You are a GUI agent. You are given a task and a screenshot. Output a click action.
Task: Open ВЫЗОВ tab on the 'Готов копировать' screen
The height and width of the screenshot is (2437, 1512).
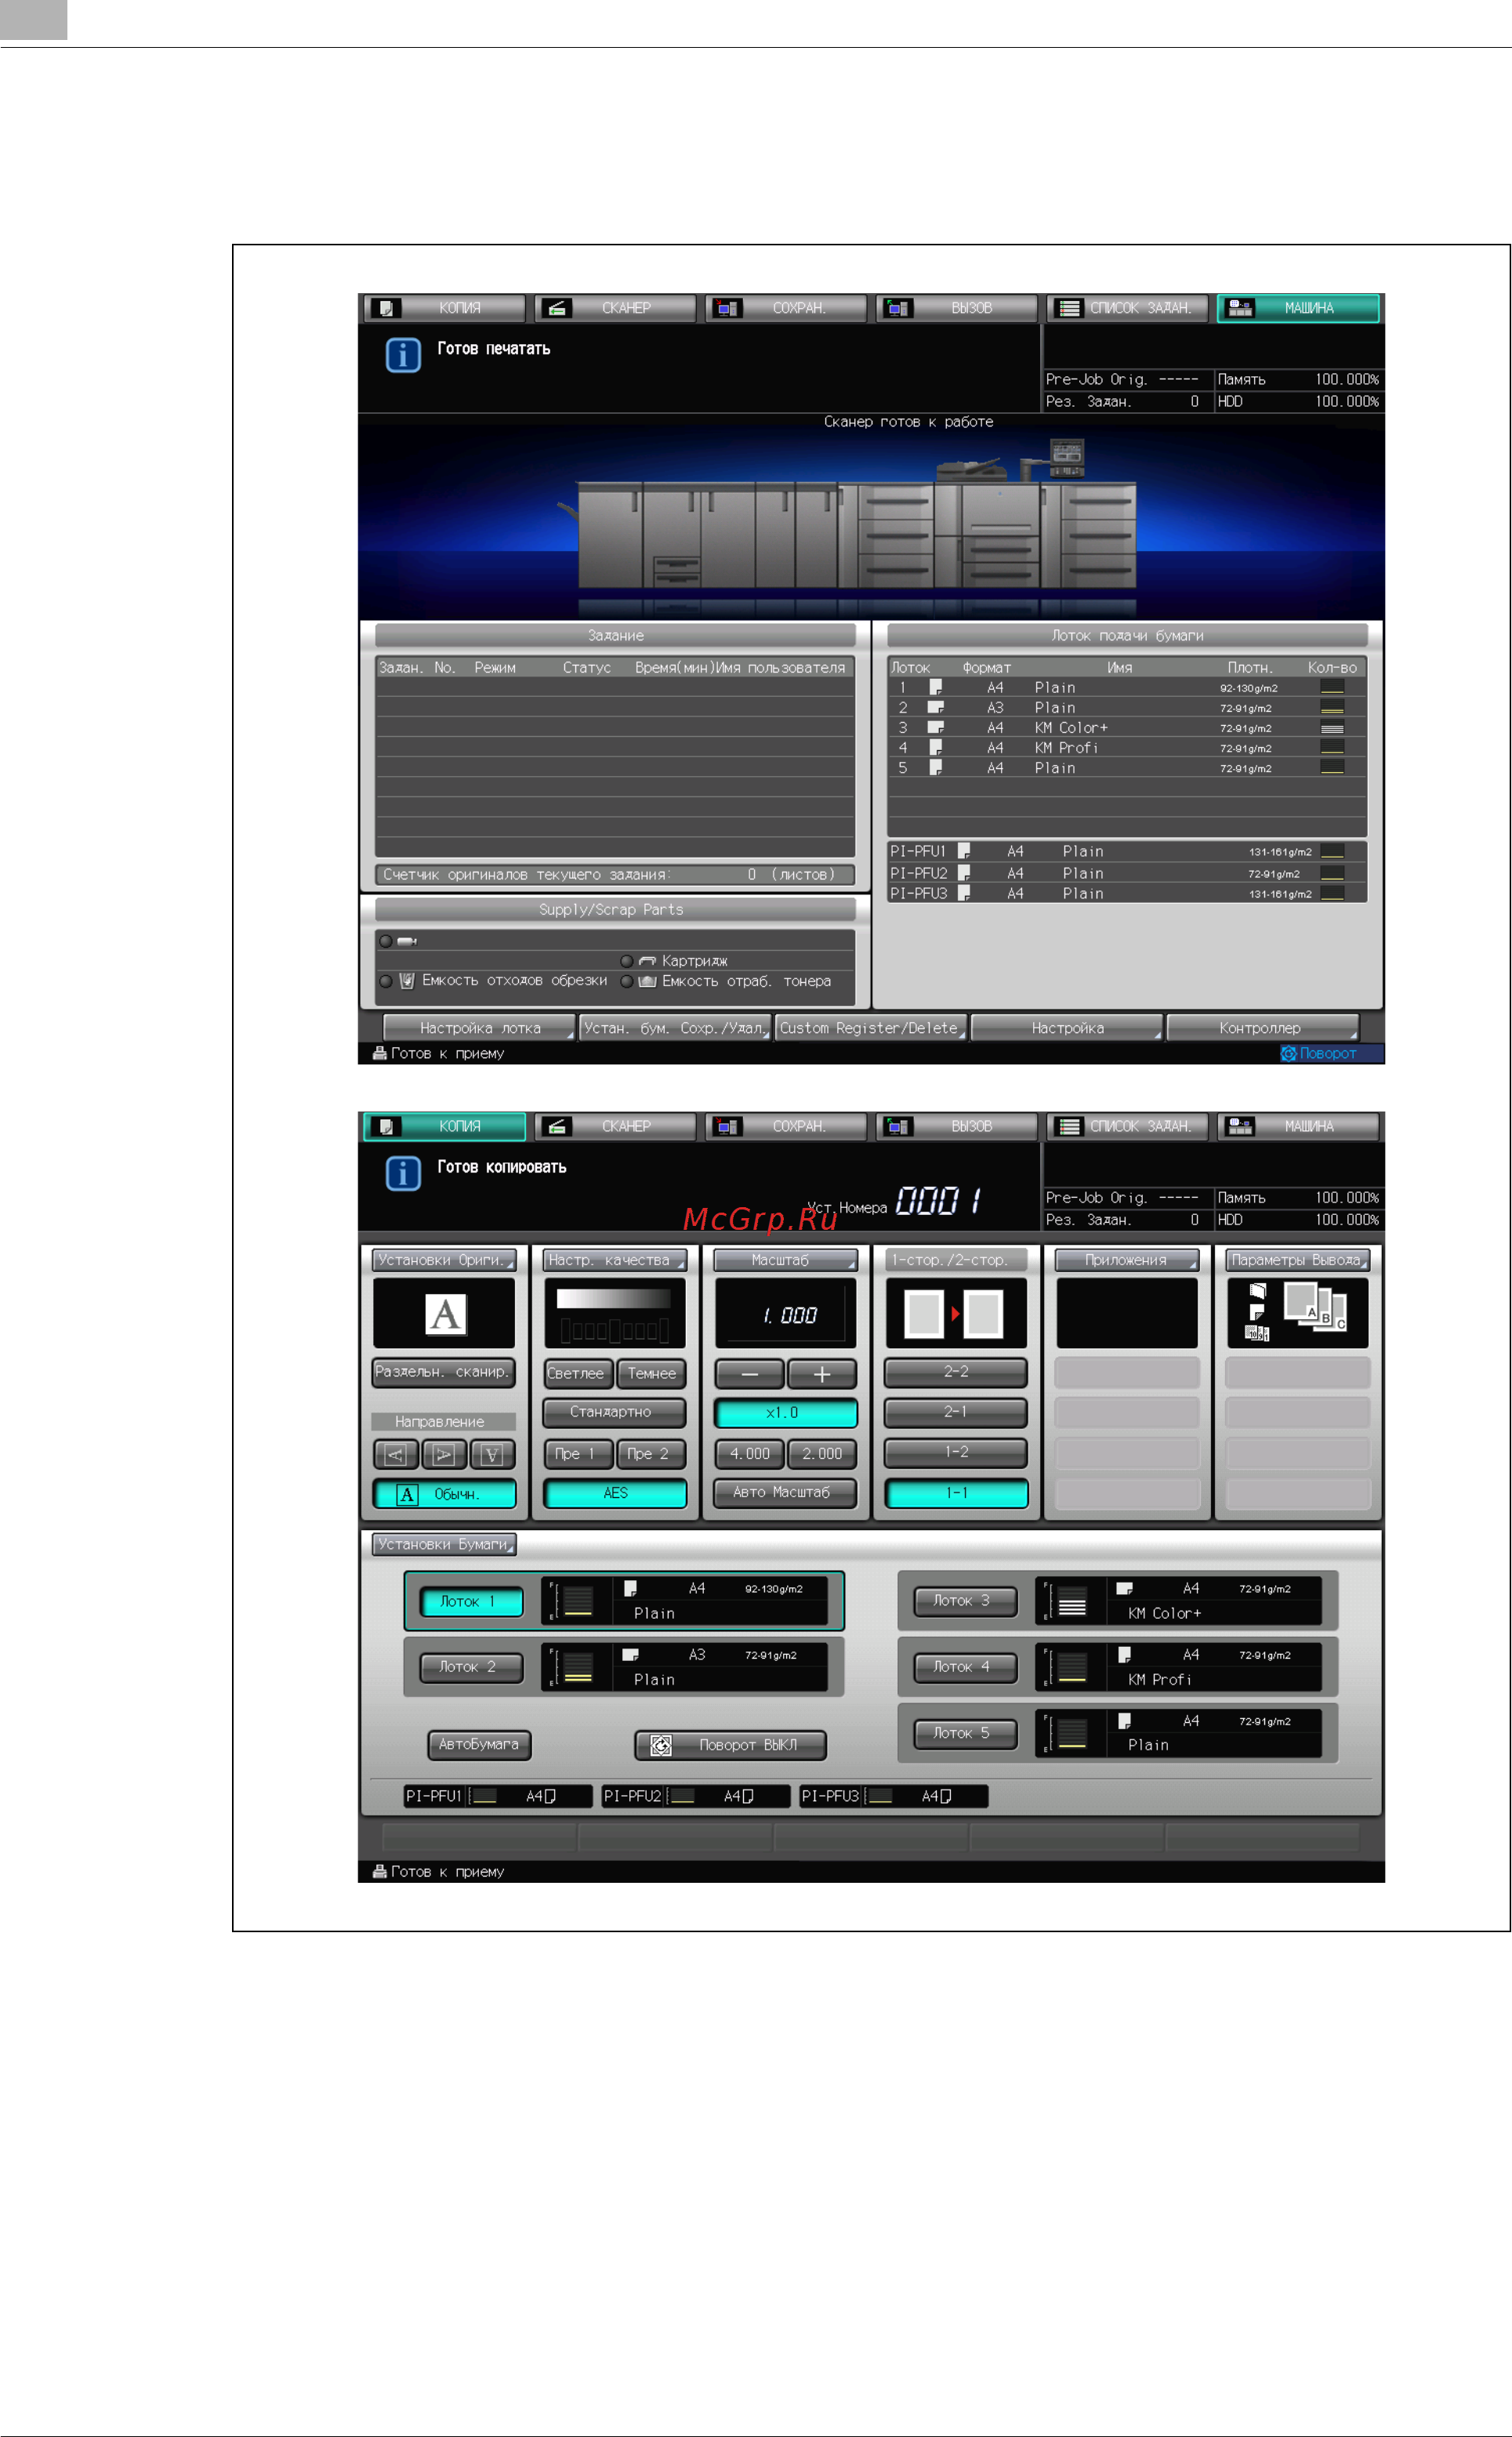[x=957, y=1126]
